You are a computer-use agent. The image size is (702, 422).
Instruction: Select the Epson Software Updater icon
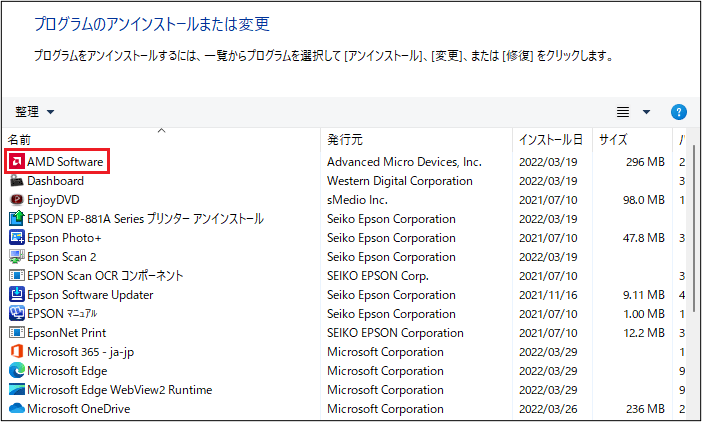17,295
